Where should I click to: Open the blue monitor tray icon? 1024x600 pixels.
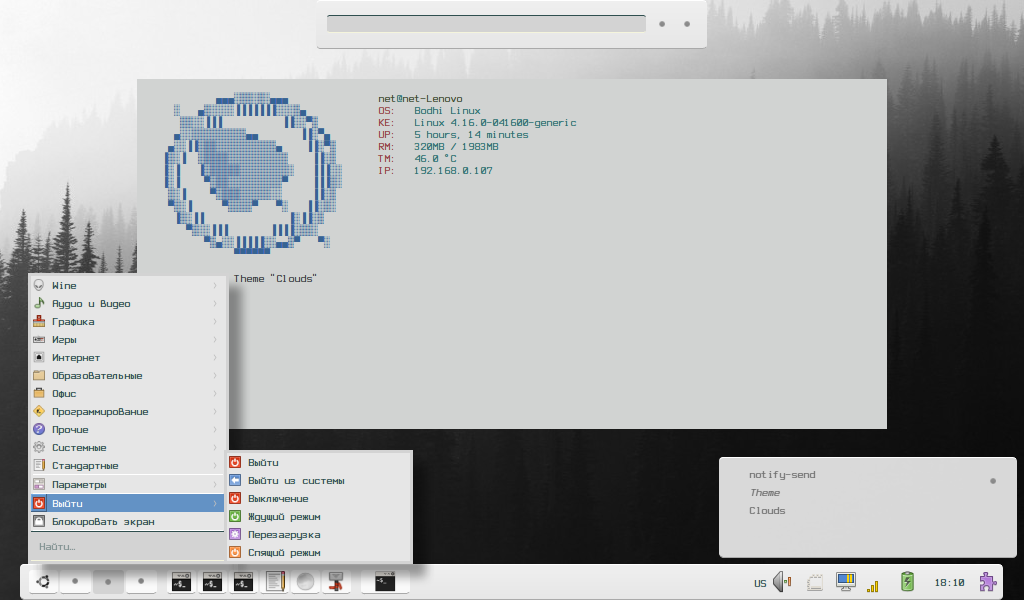click(846, 581)
